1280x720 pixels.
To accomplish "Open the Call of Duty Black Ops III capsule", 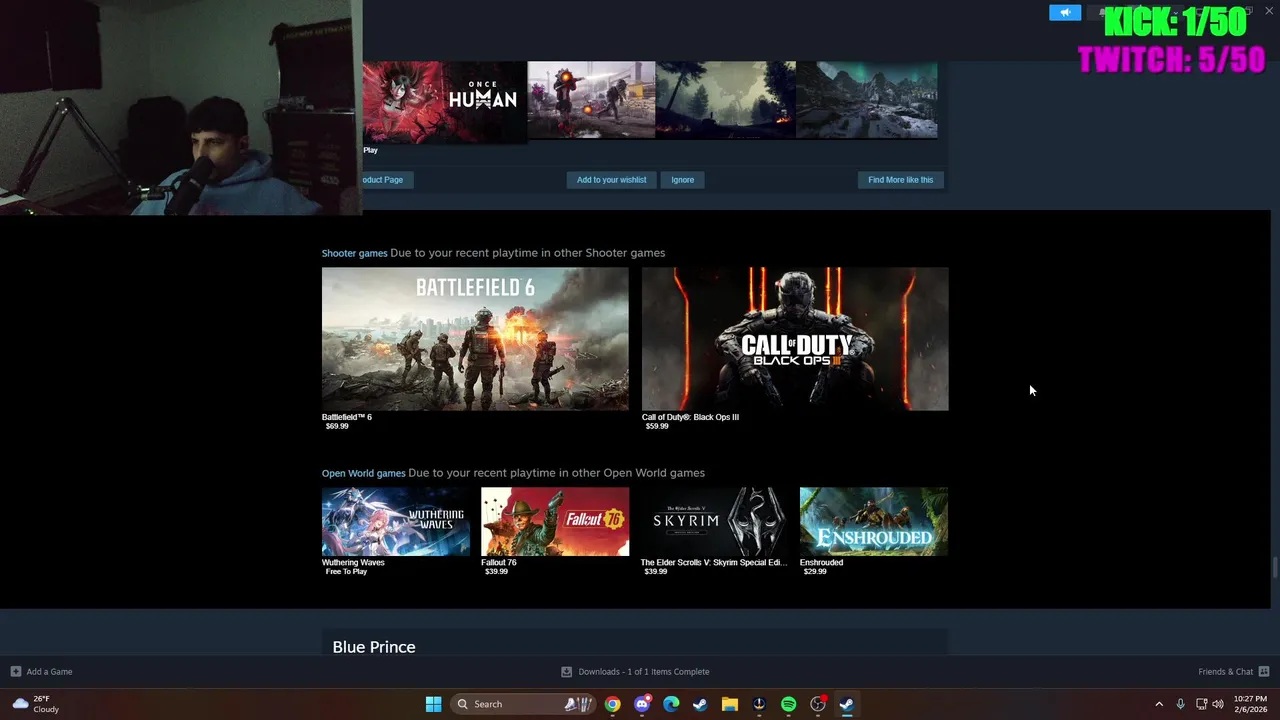I will 795,339.
